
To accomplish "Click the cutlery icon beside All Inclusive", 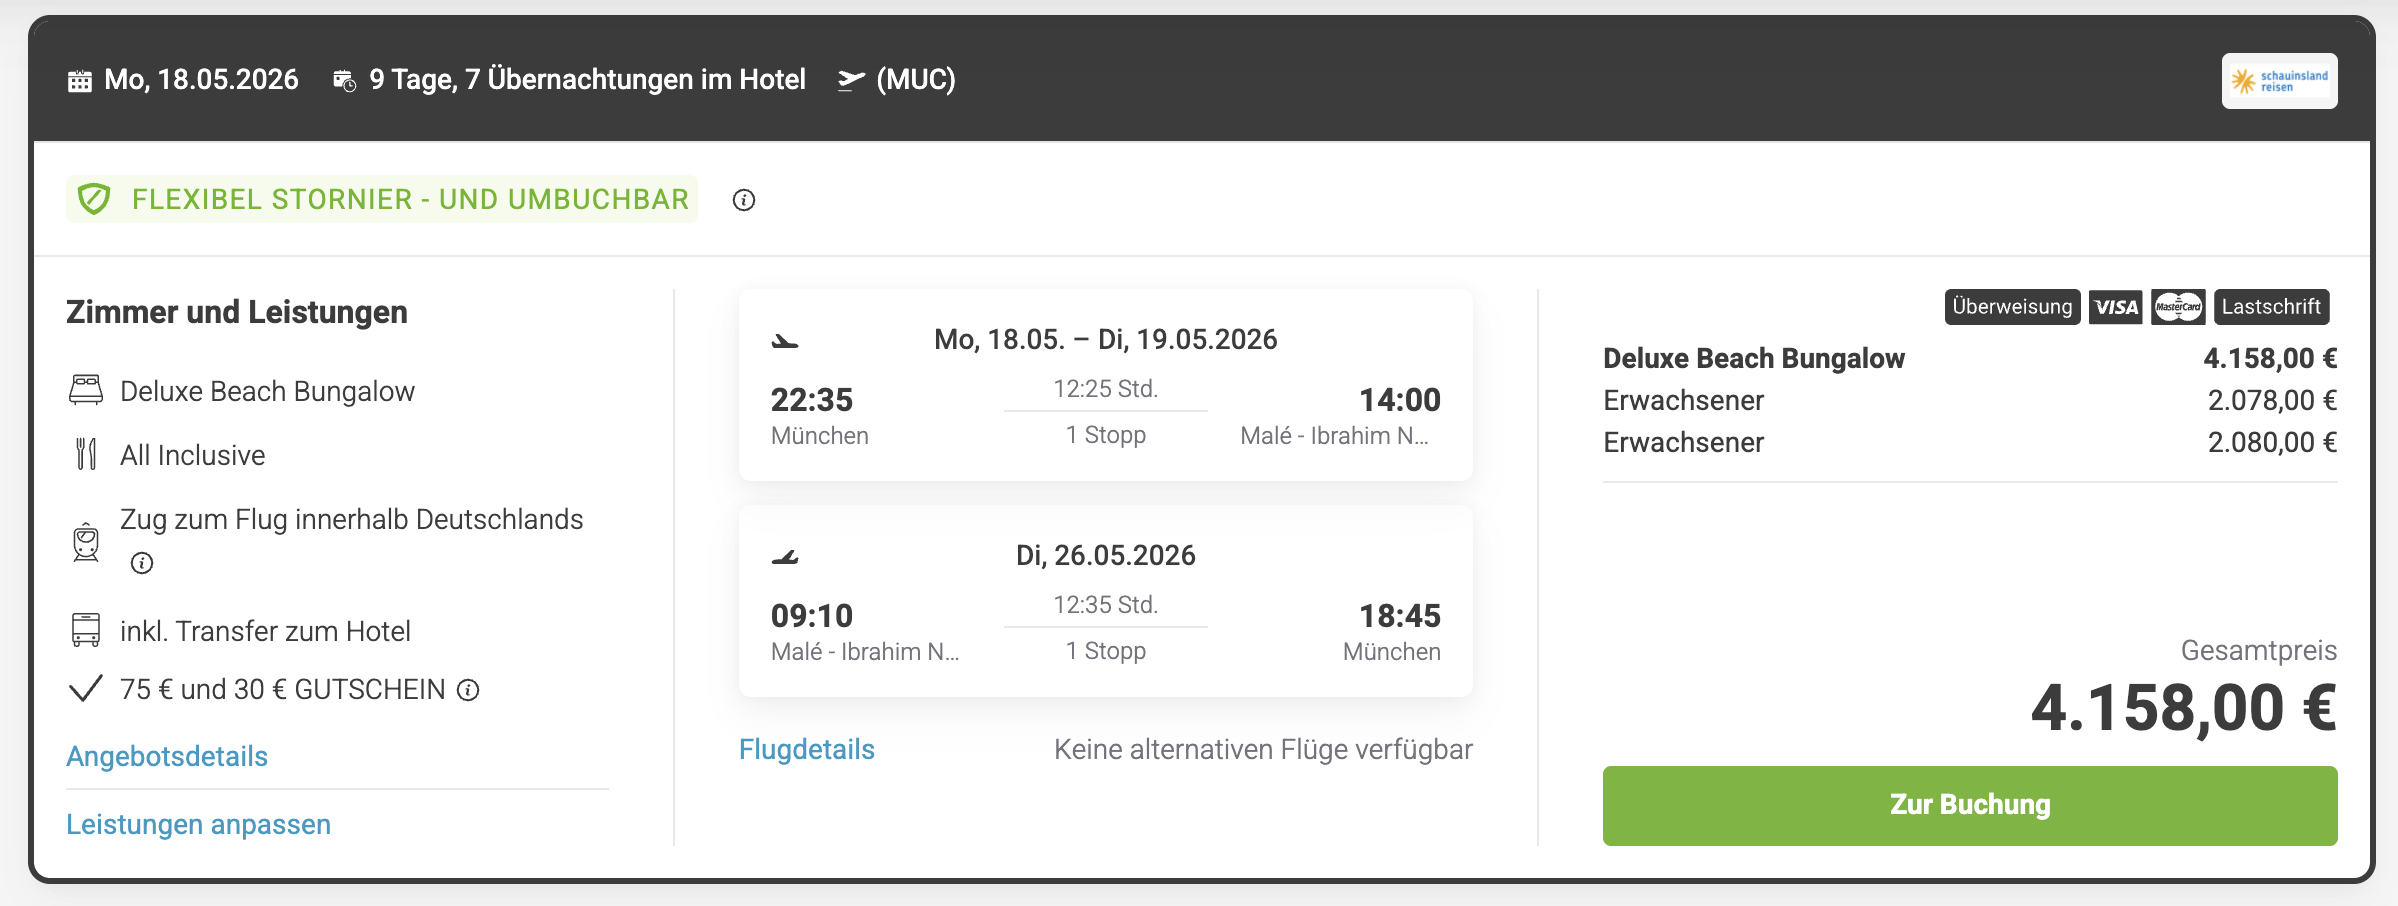I will [86, 454].
